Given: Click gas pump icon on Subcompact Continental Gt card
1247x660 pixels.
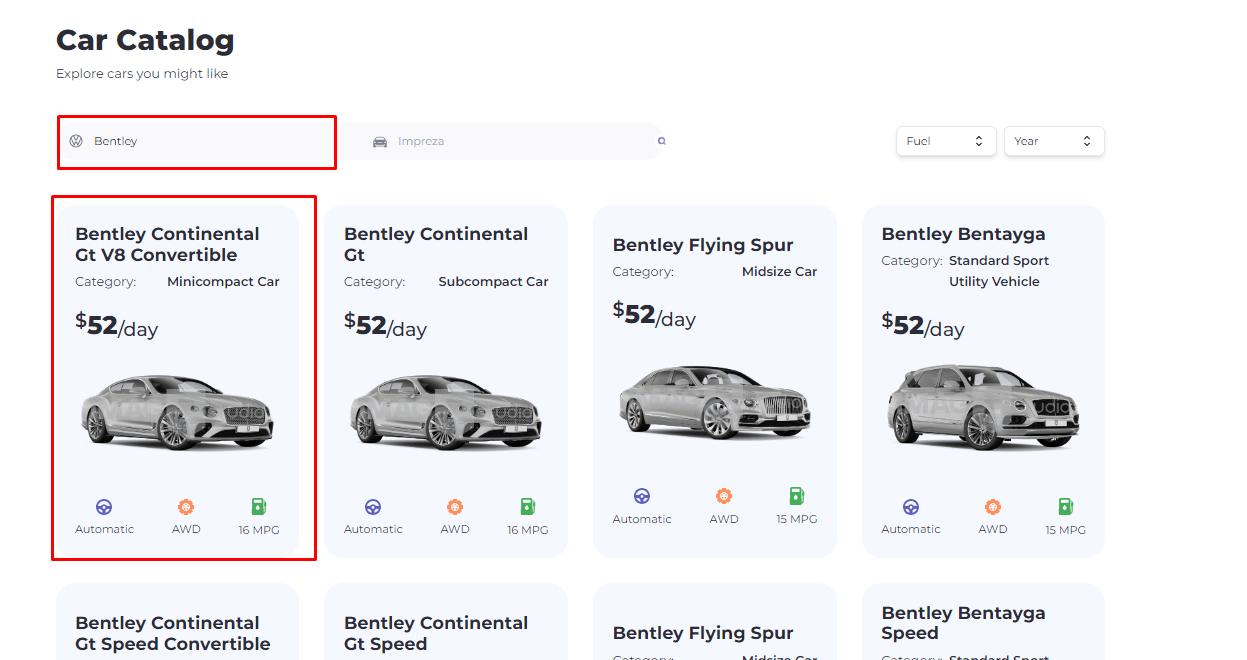Looking at the screenshot, I should tap(528, 507).
